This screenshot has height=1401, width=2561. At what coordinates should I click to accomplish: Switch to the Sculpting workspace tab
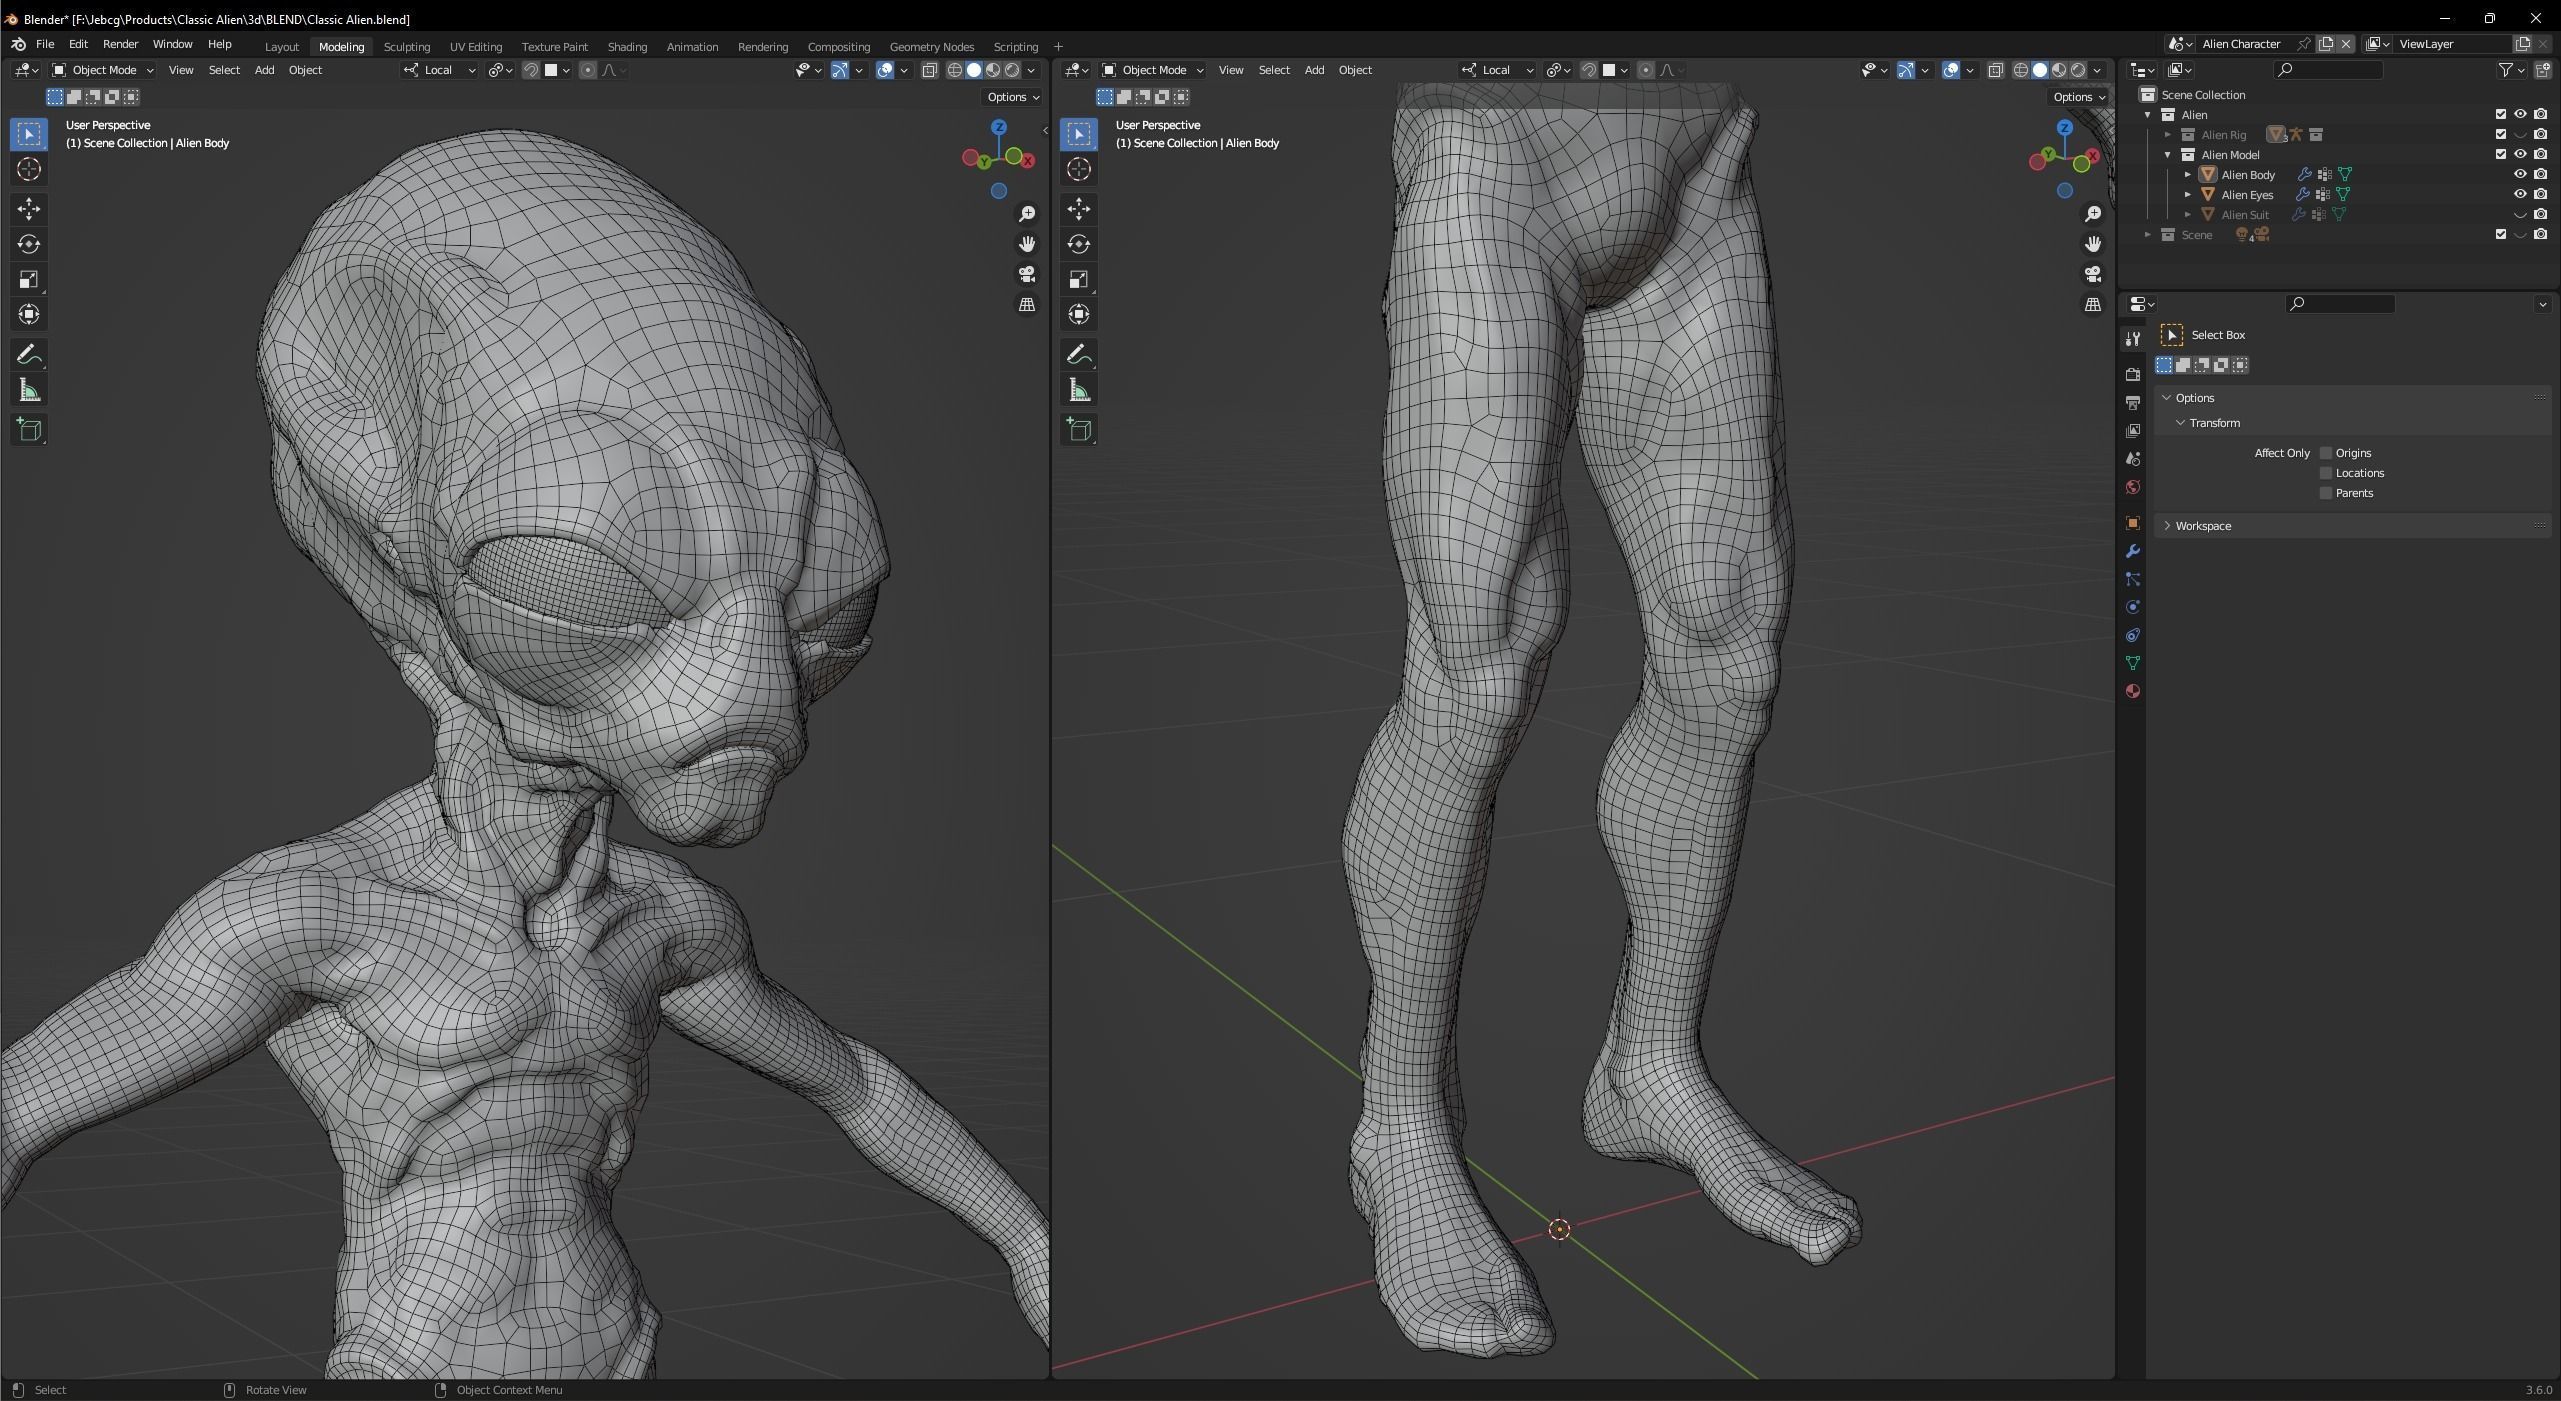tap(407, 47)
